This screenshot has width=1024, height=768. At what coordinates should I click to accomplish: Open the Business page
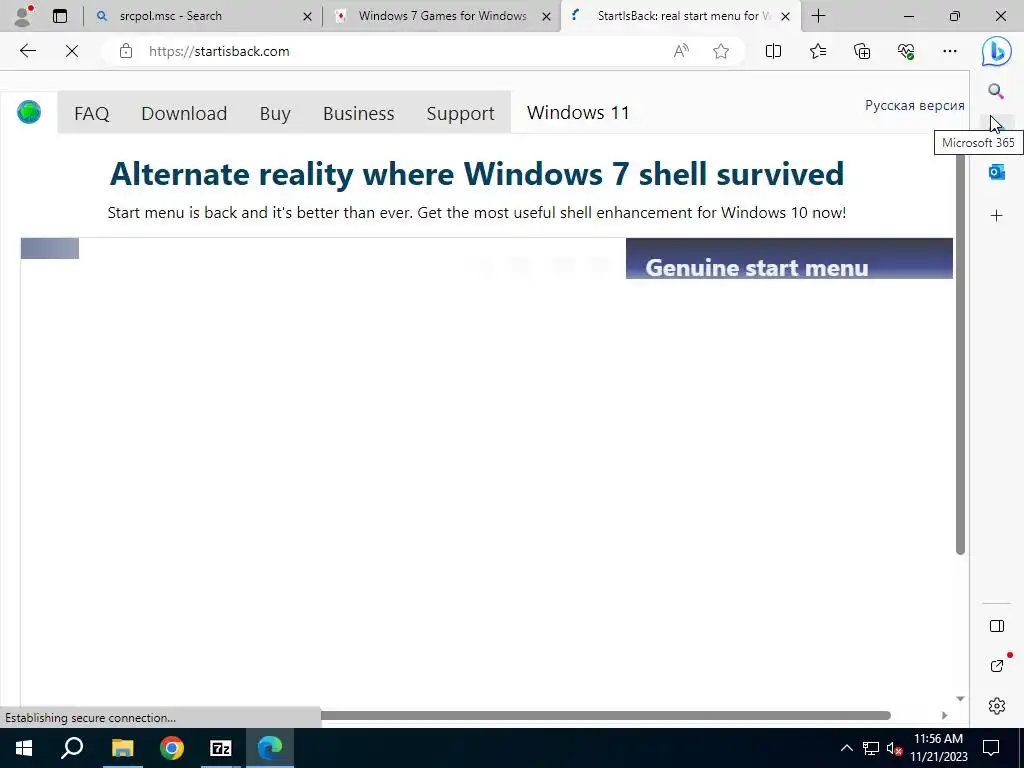click(359, 113)
